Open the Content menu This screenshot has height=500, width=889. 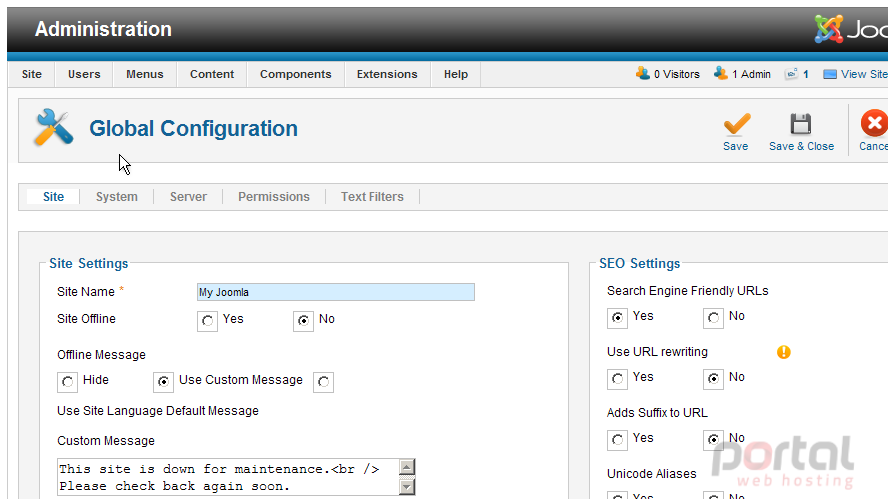[x=211, y=74]
